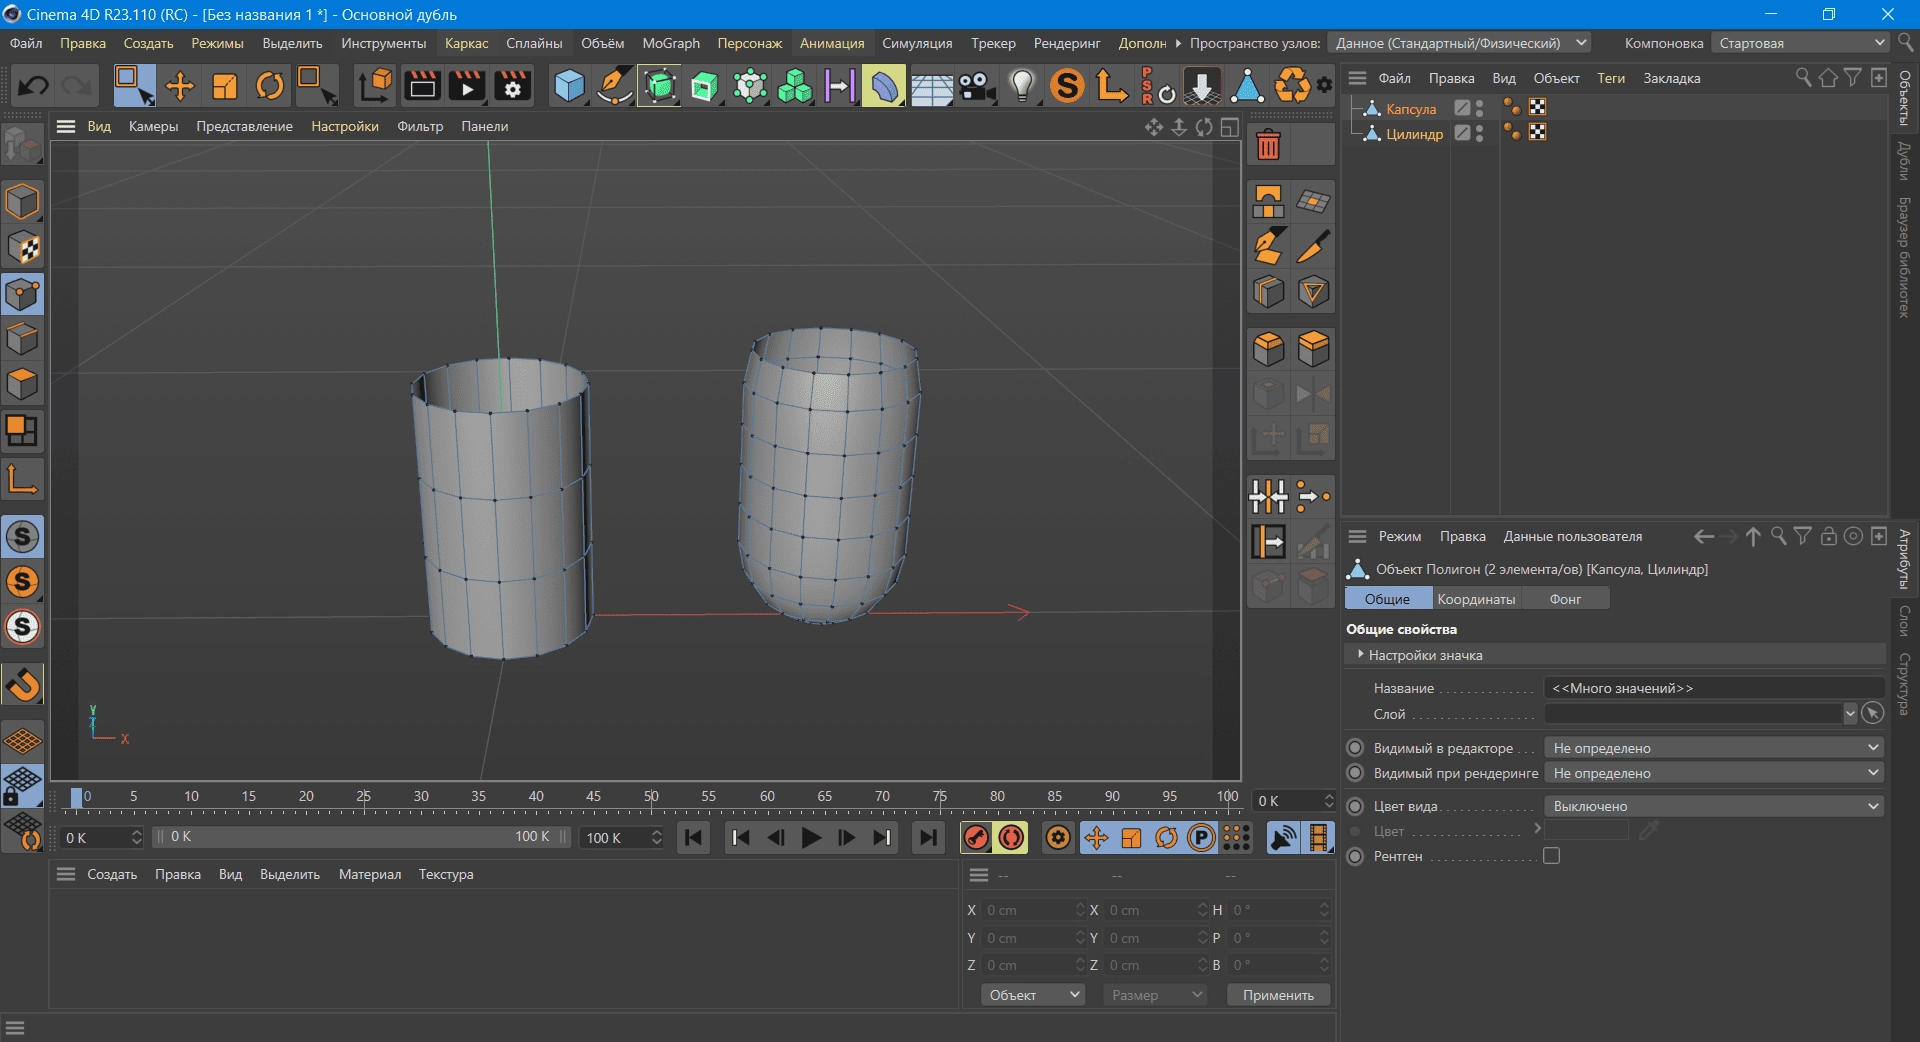This screenshot has height=1042, width=1920.
Task: Click the Magnet snap icon
Action: coord(22,684)
